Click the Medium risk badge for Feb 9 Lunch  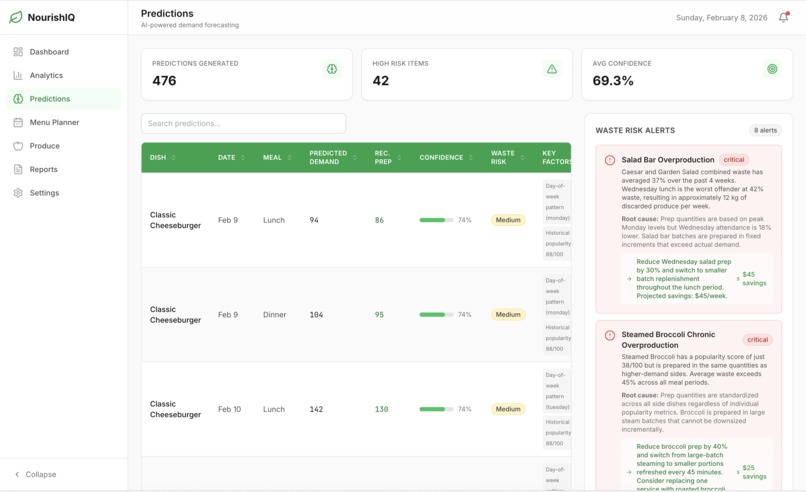click(x=508, y=220)
